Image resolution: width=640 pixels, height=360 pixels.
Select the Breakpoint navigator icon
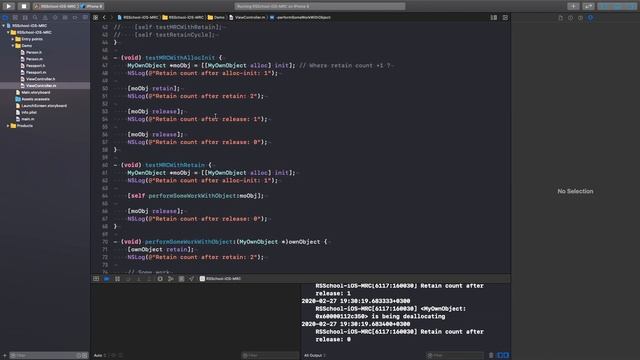point(75,18)
